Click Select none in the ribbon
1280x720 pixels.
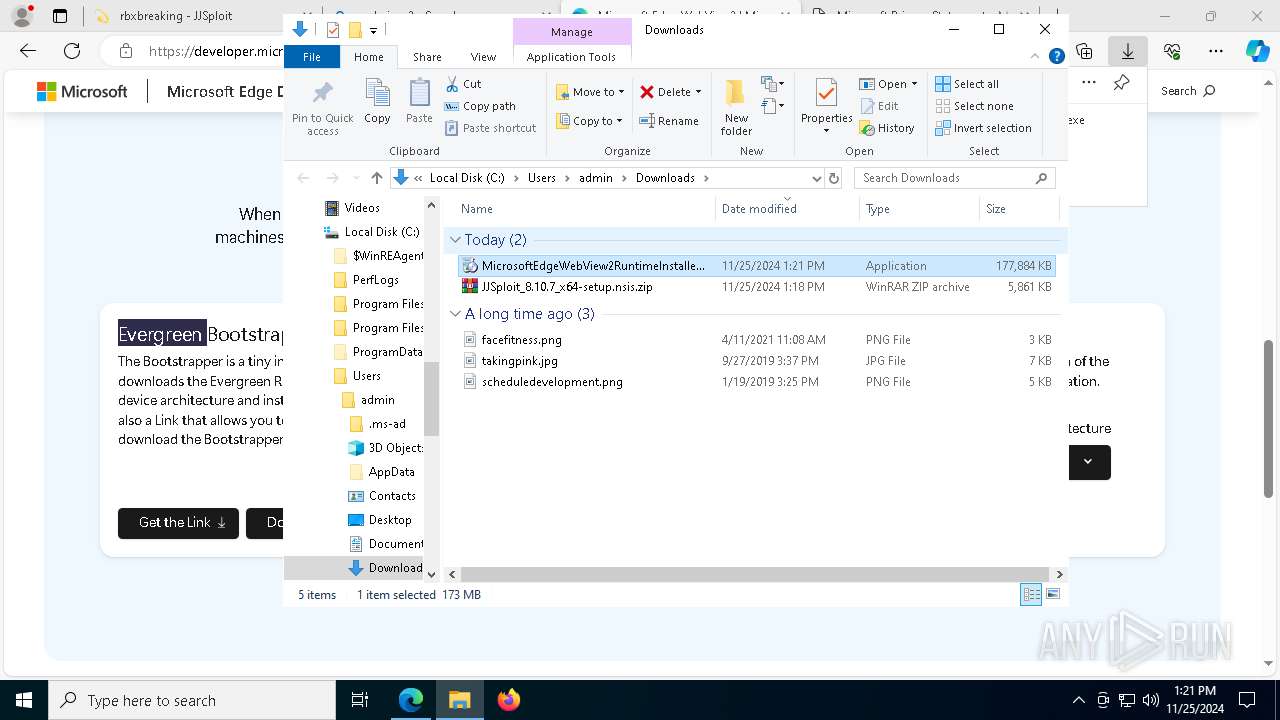(974, 106)
